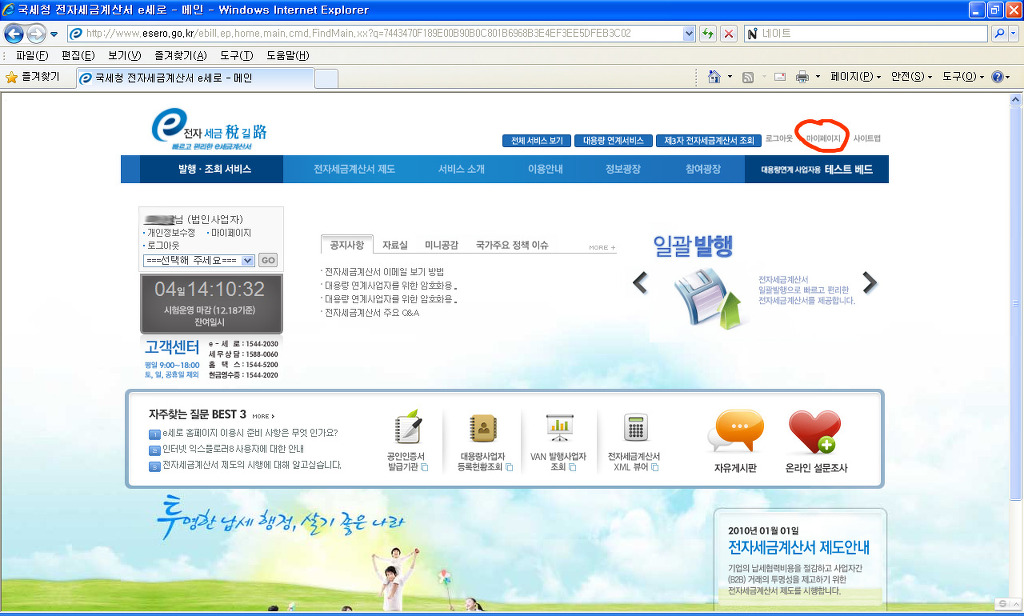1024x616 pixels.
Task: Refresh the page with the green arrows icon
Action: click(708, 33)
